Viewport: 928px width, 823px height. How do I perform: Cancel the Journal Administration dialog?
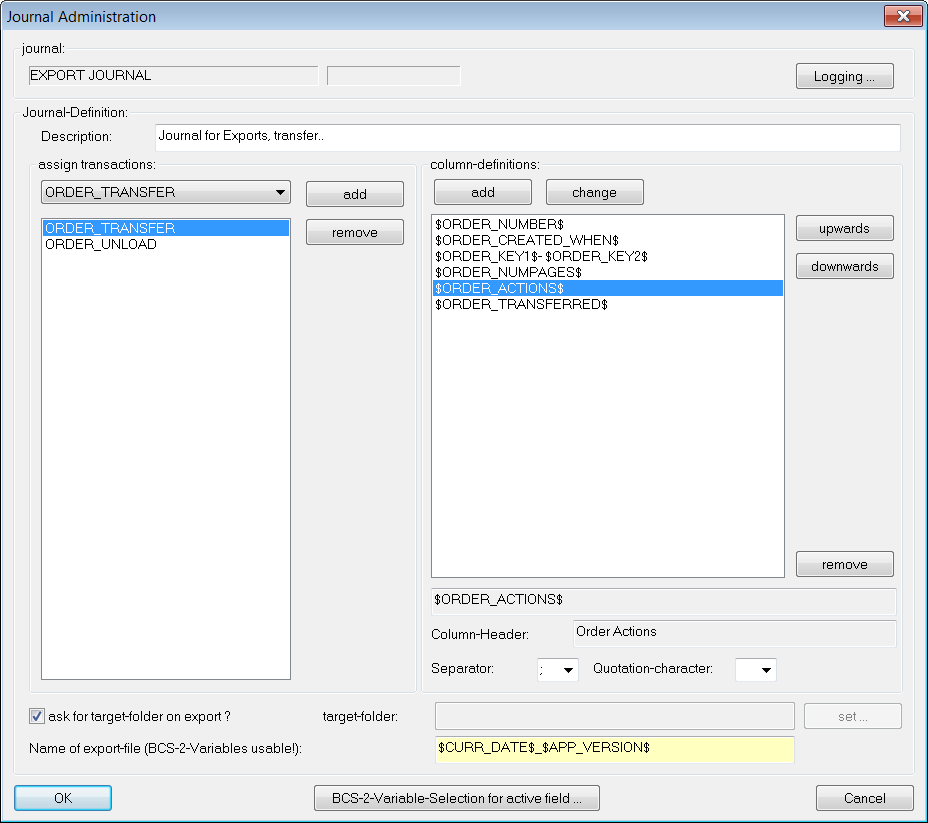(x=865, y=798)
